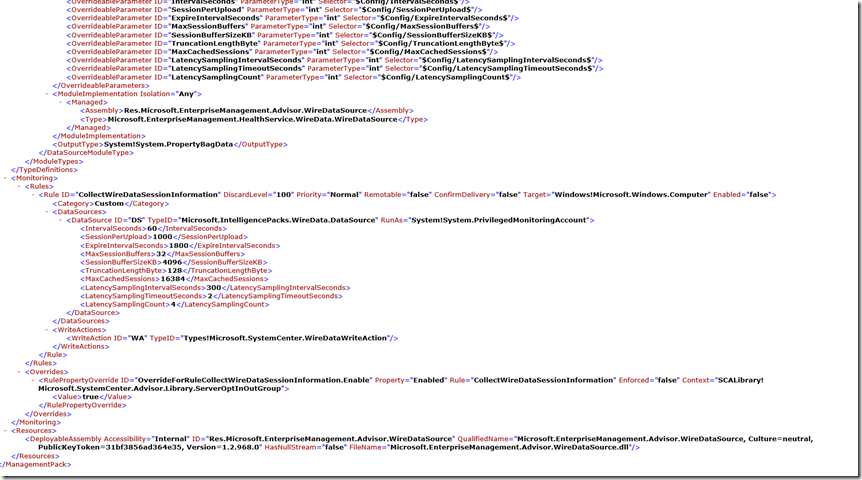
Task: Collapse the Overrides section
Action: (19, 372)
